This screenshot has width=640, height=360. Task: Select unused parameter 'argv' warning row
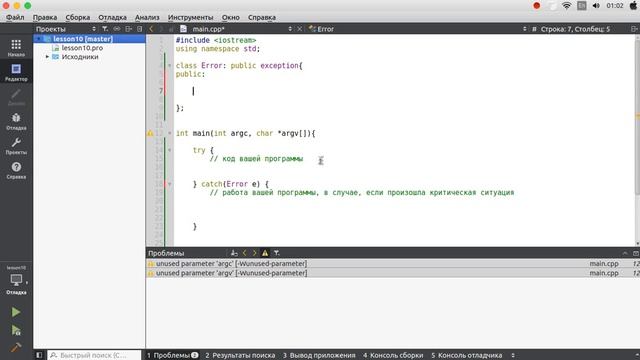393,273
